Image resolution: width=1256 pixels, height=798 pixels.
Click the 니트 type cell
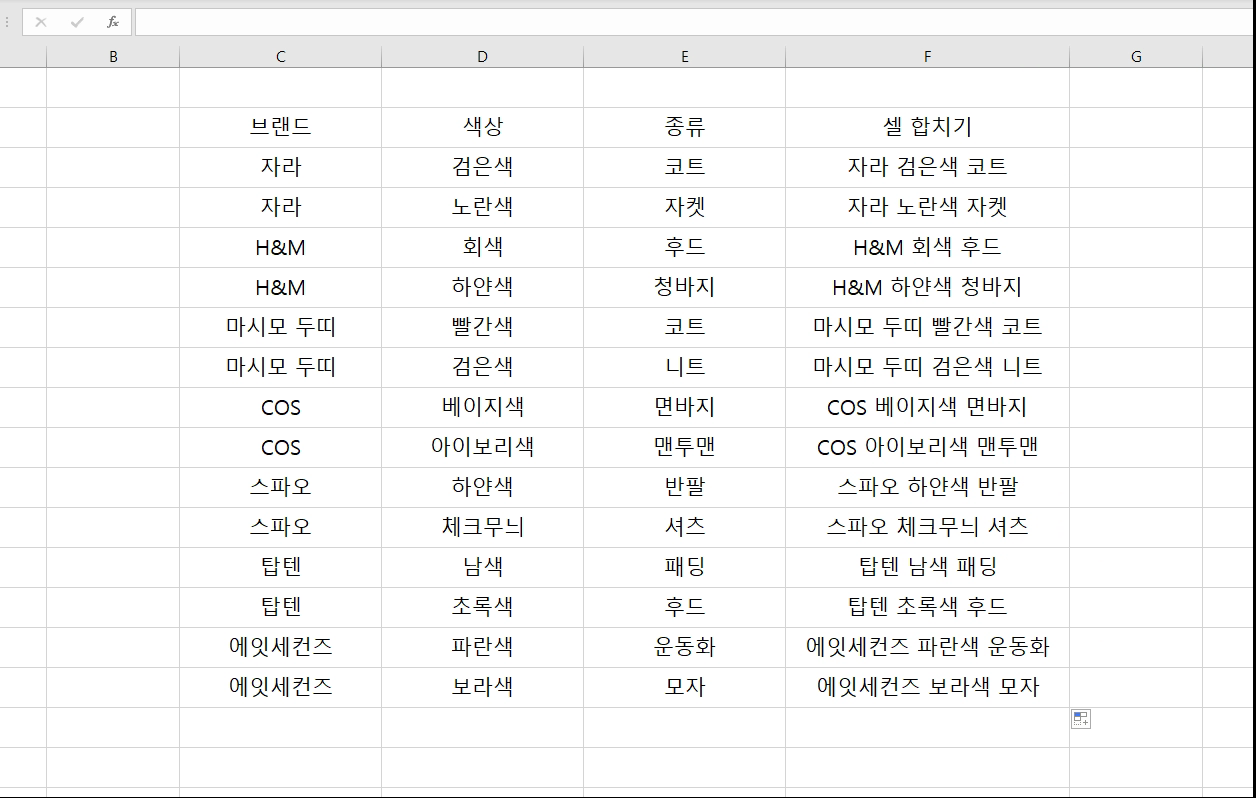[x=684, y=367]
